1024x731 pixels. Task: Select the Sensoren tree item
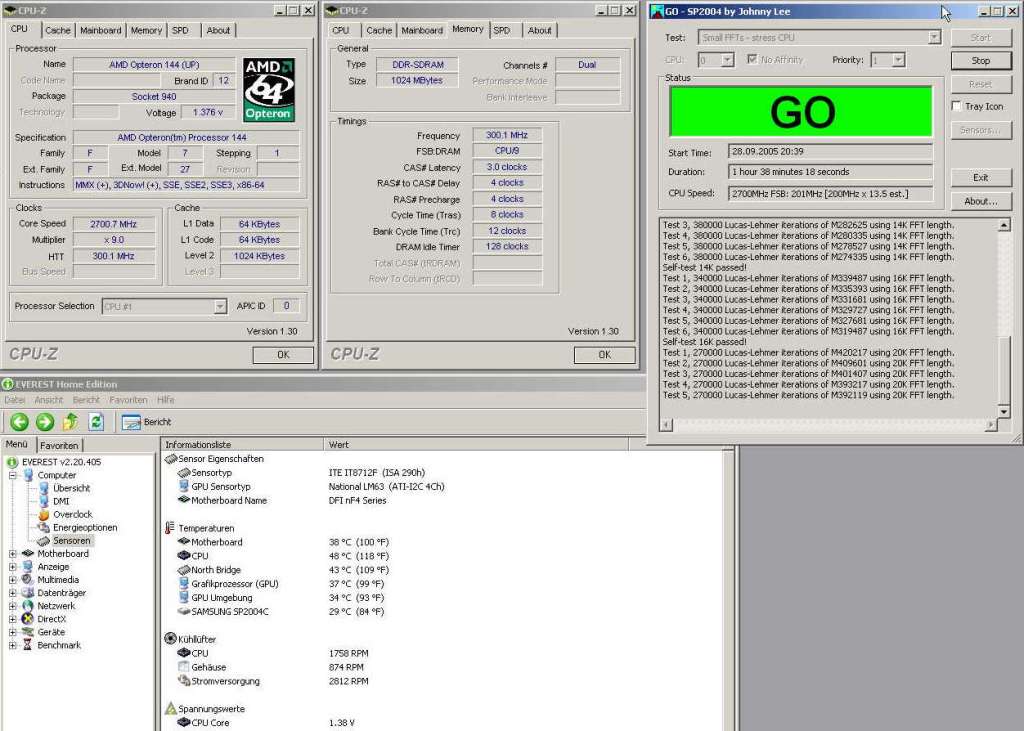(x=71, y=540)
